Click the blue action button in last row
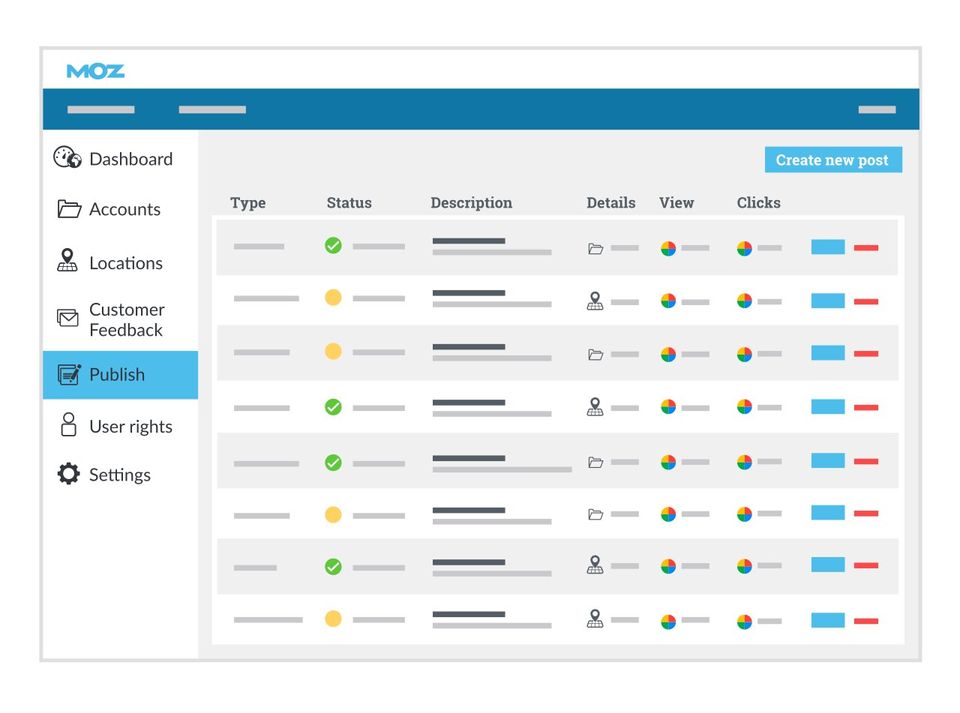 828,620
